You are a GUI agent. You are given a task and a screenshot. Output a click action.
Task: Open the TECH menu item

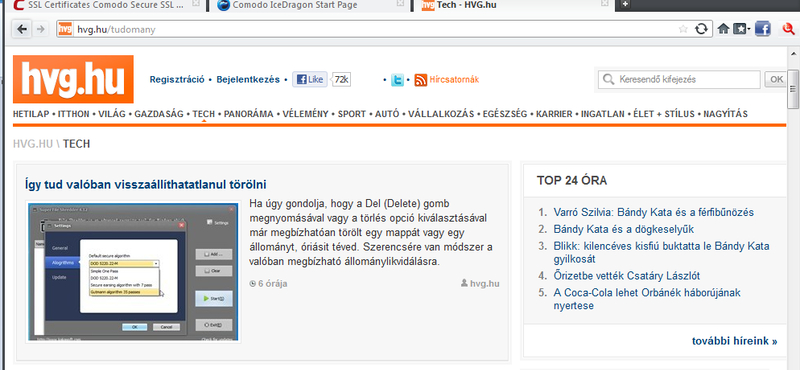pyautogui.click(x=204, y=114)
